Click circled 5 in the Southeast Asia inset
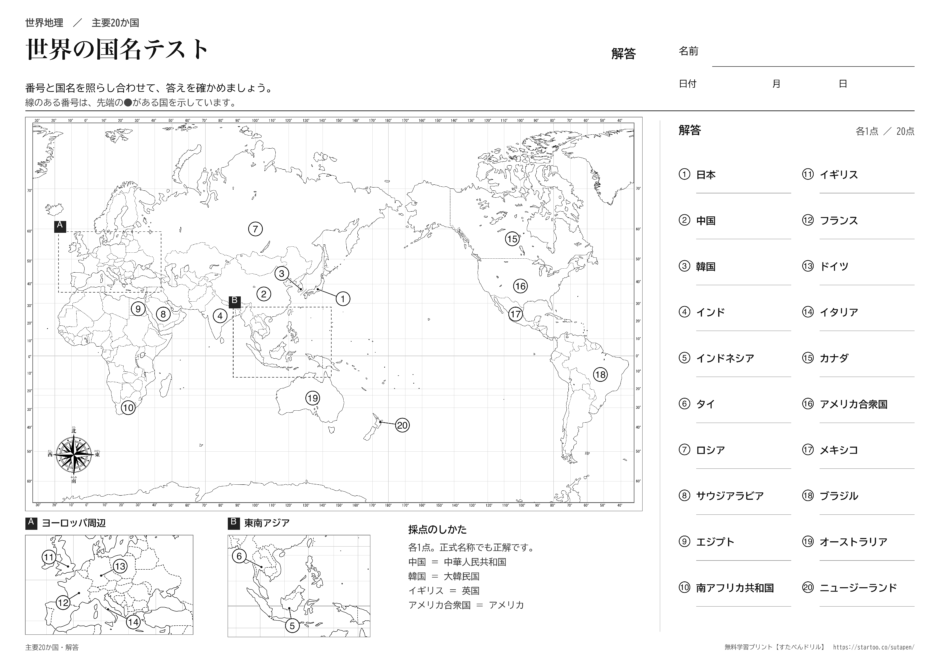Screen dimensions: 940x665 (292, 626)
